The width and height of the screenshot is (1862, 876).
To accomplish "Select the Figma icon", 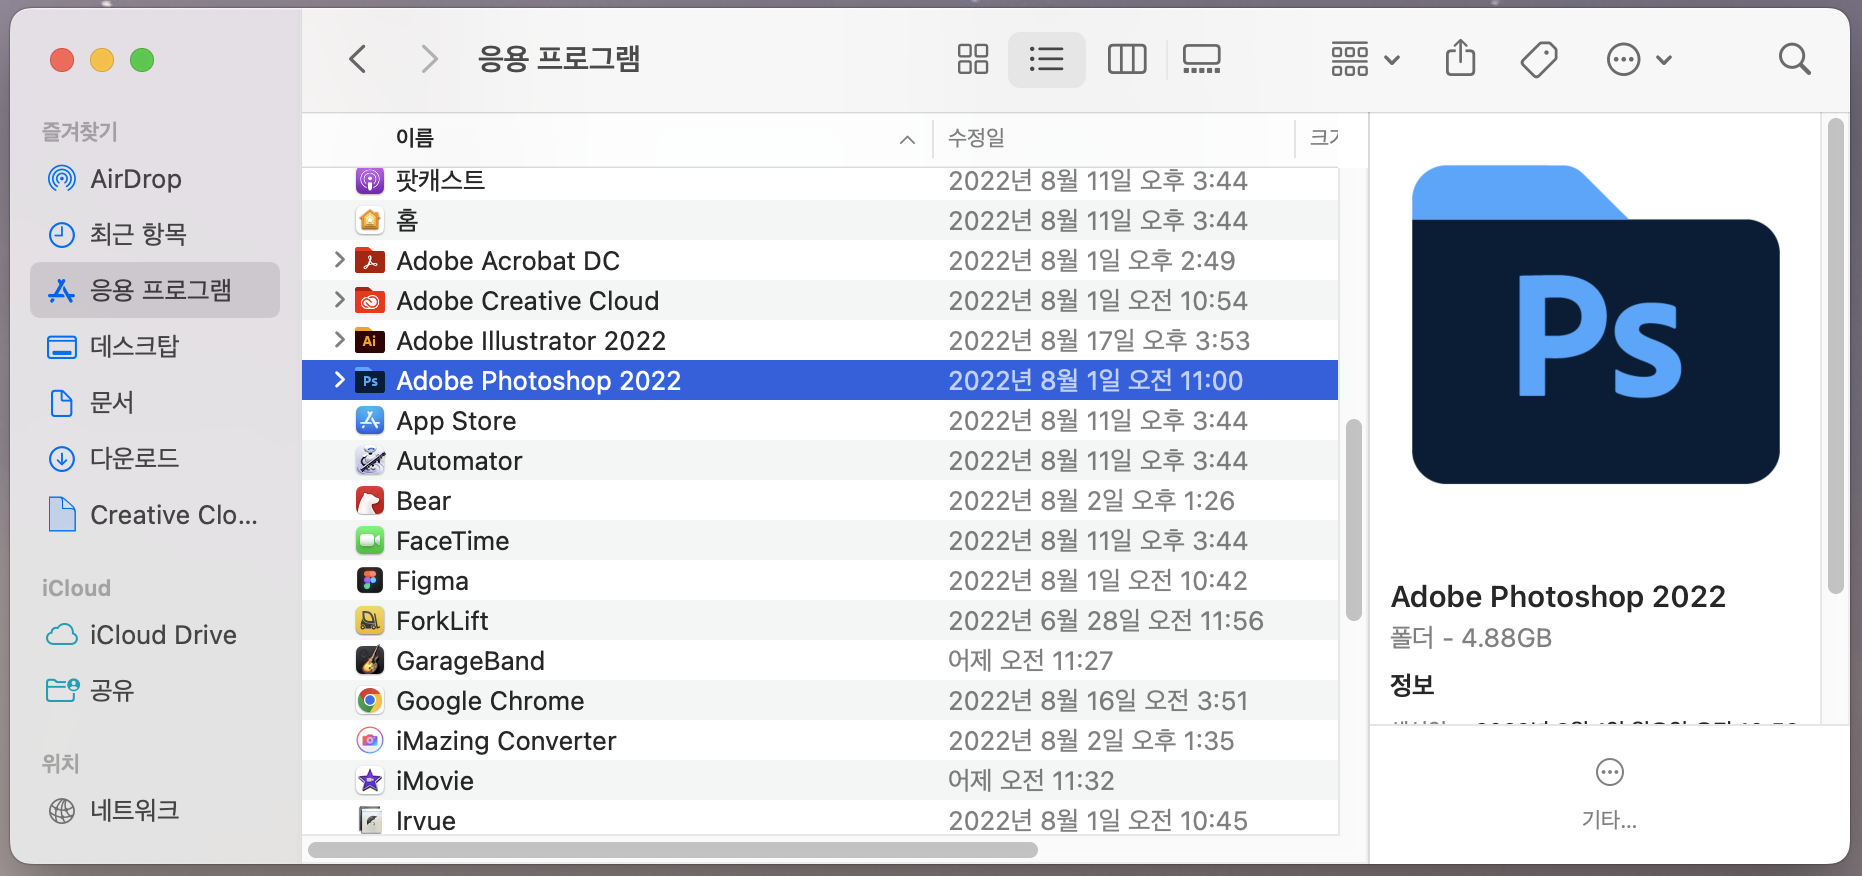I will (x=370, y=580).
